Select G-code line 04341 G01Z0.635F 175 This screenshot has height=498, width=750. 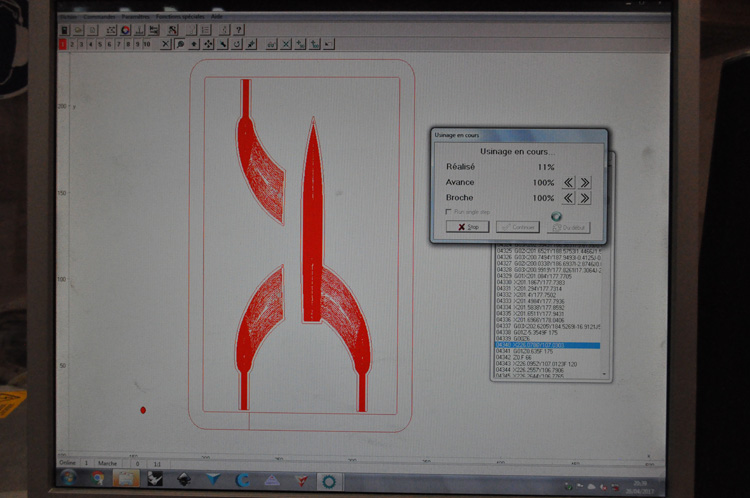[547, 351]
